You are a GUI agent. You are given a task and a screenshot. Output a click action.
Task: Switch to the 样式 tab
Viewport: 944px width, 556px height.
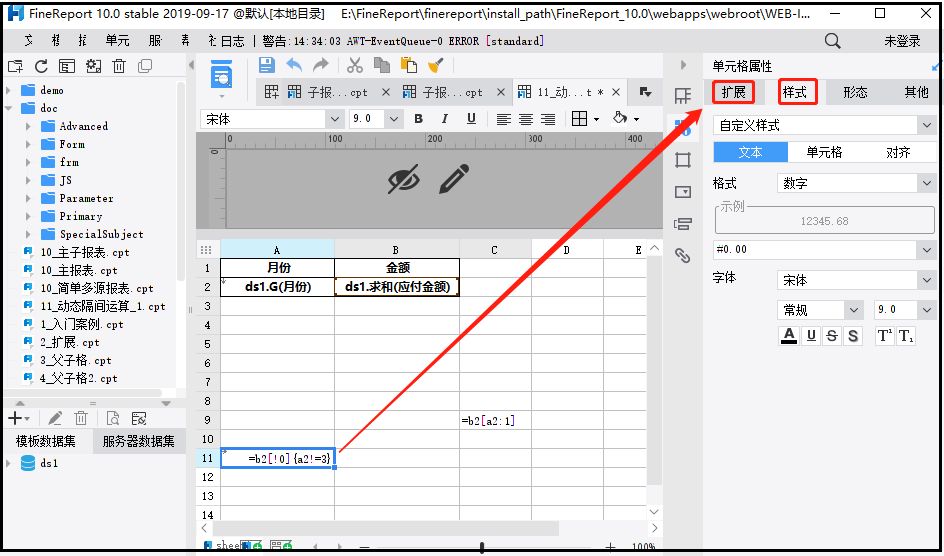click(x=795, y=92)
